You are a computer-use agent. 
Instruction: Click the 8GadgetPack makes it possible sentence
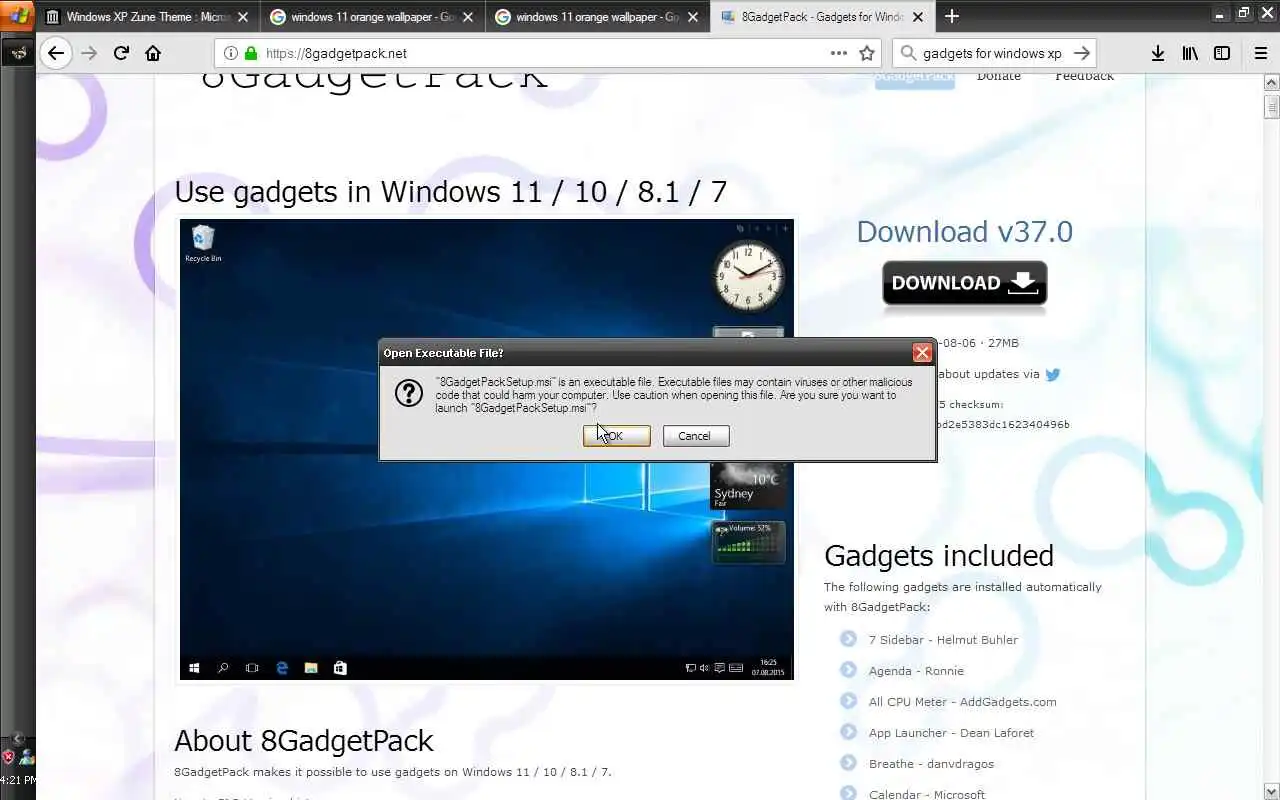point(392,772)
